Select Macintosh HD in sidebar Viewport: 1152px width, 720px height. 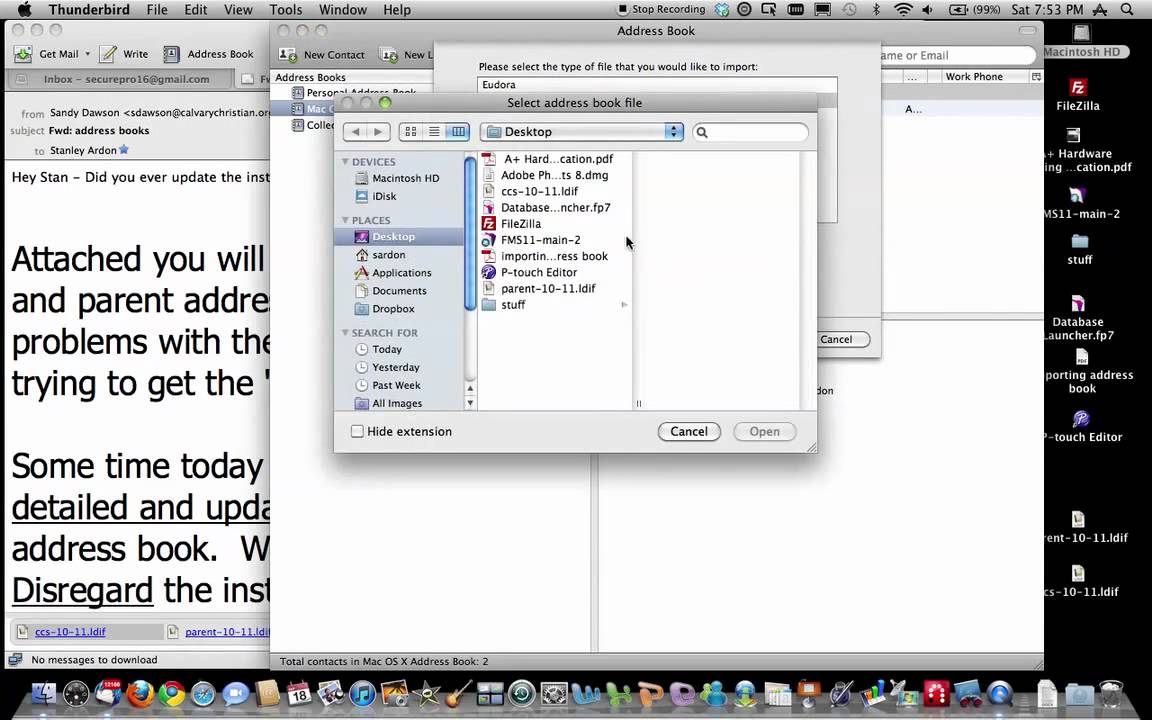[x=398, y=179]
